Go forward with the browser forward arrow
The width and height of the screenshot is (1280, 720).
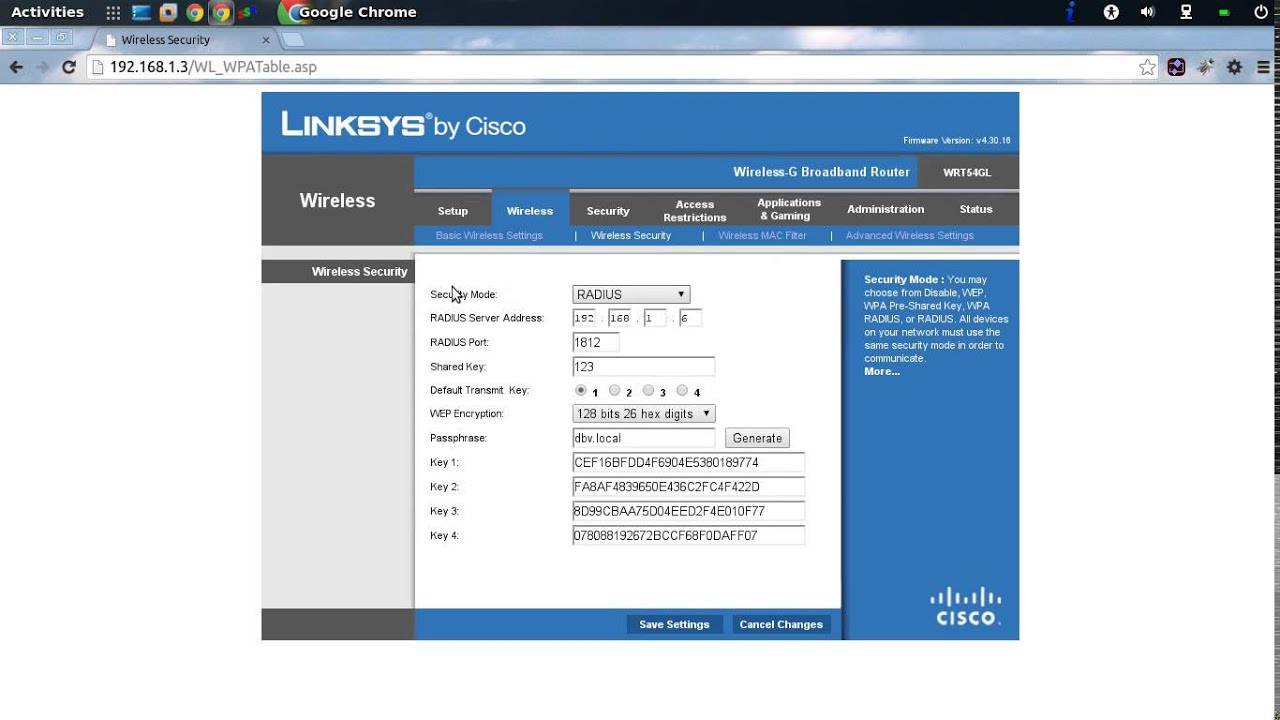pos(42,67)
